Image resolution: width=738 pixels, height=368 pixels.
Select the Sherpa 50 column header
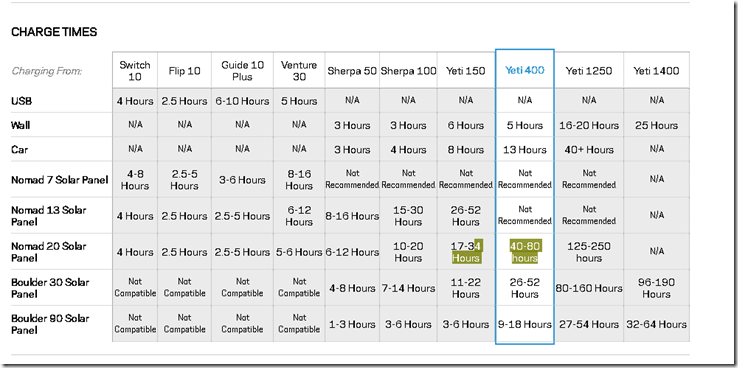coord(352,71)
